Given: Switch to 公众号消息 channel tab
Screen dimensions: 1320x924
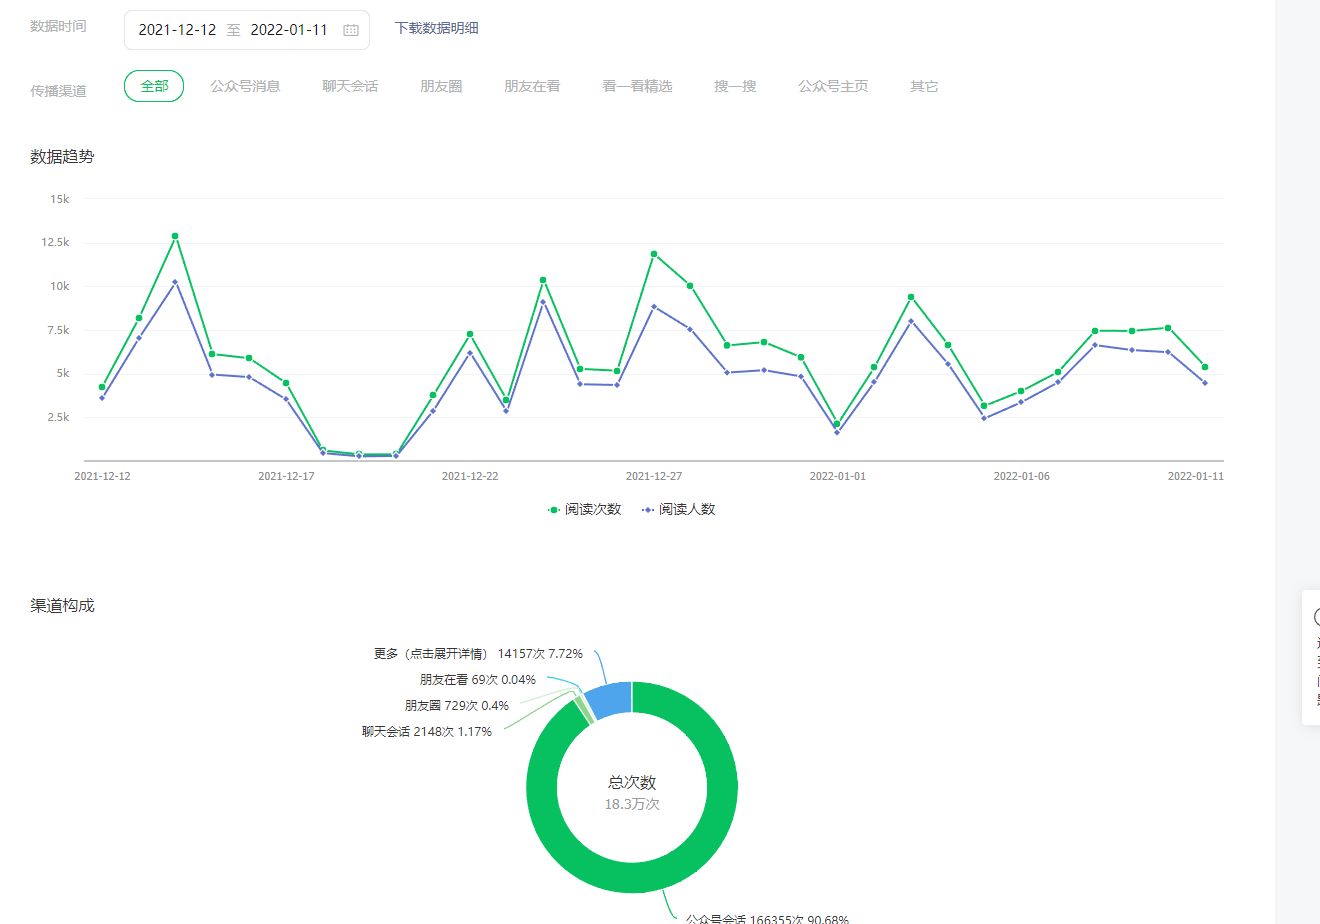Looking at the screenshot, I should pyautogui.click(x=245, y=86).
